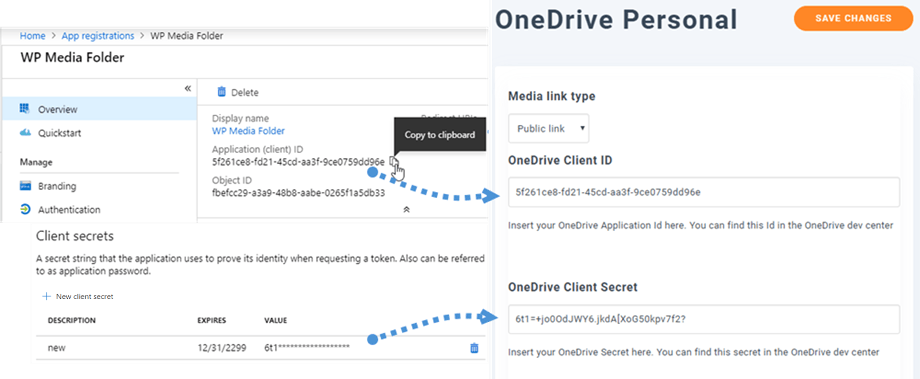Click the Delete button label
This screenshot has height=379, width=920.
[x=245, y=92]
